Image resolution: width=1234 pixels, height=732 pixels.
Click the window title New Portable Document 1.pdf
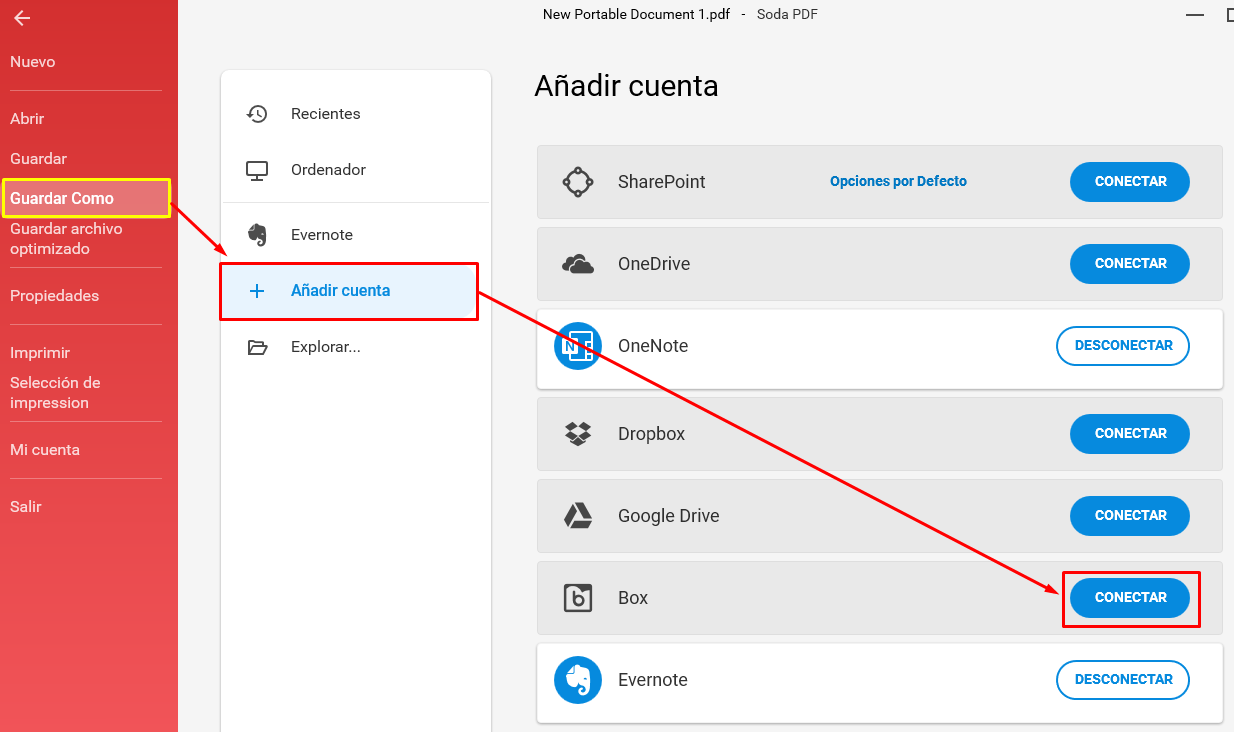click(638, 14)
